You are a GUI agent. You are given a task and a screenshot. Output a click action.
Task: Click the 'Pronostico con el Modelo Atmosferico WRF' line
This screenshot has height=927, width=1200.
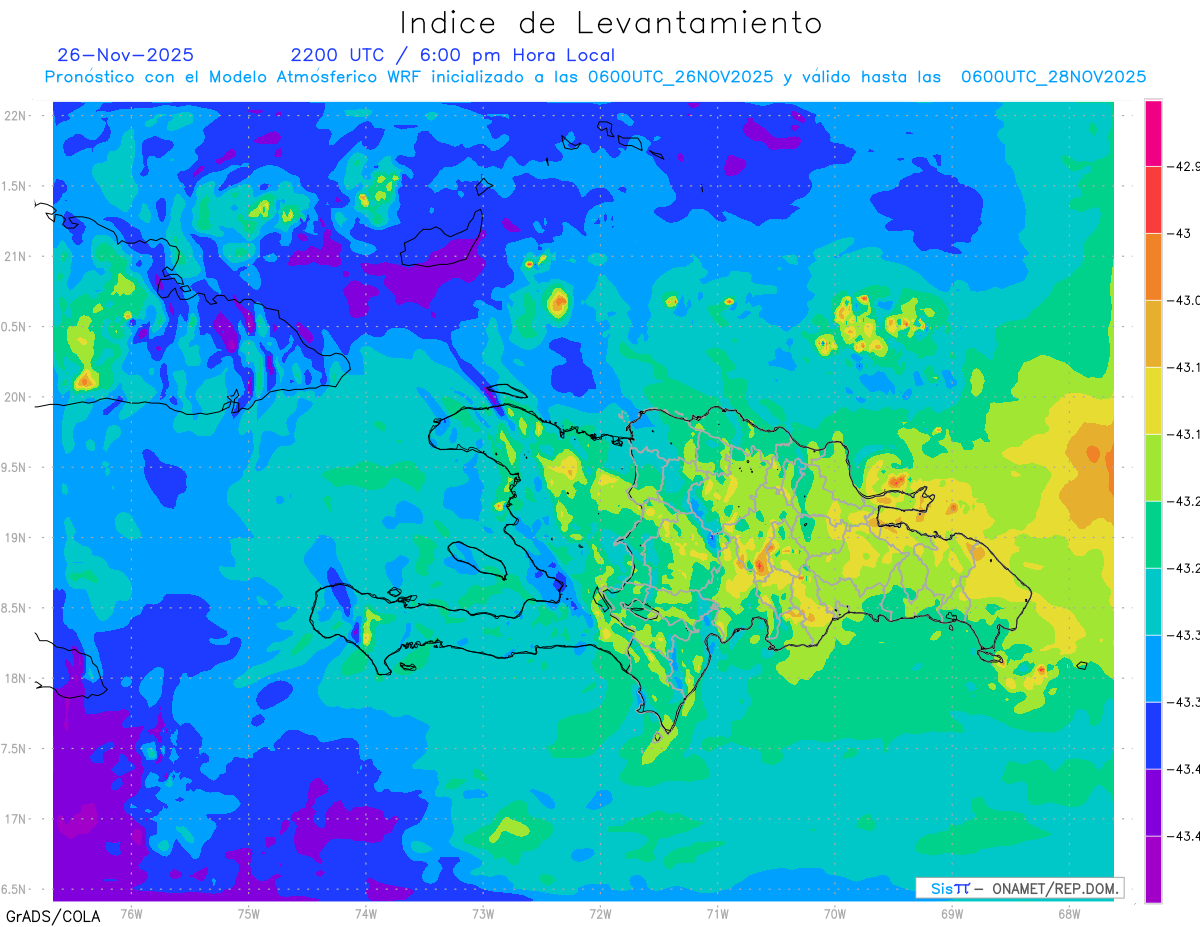595,77
